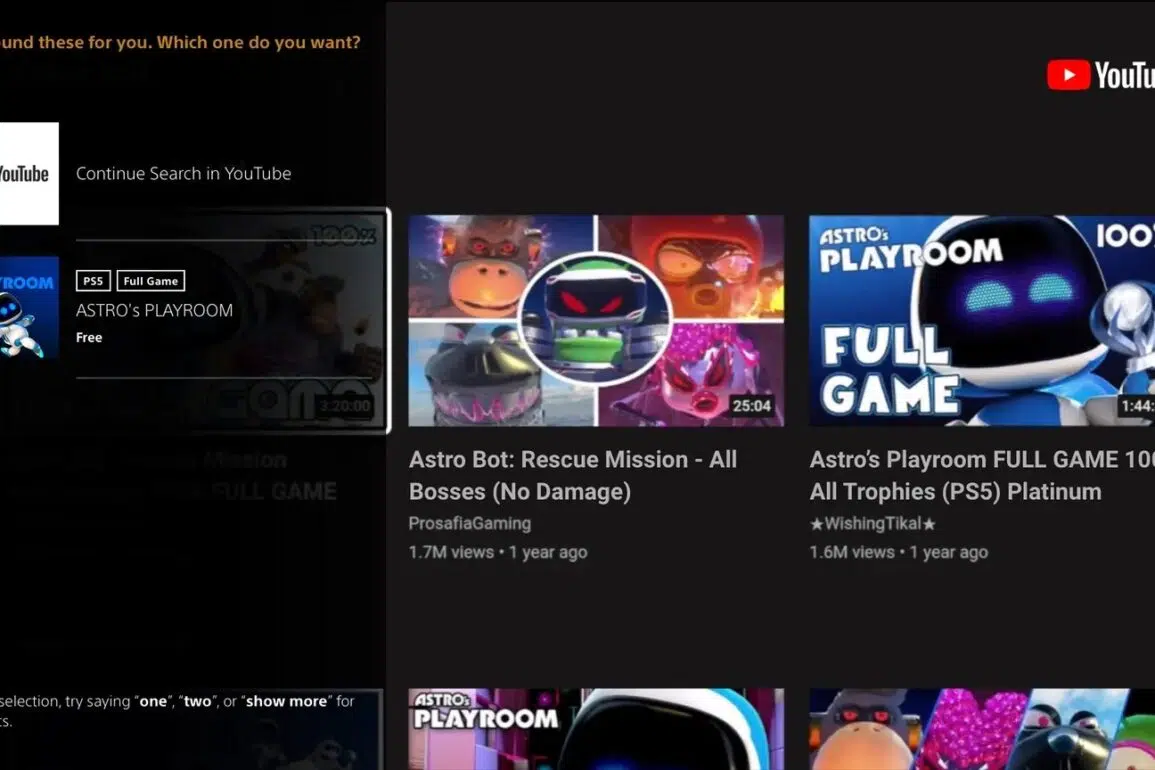
Task: Open the bottom-row Astro's Playroom thumbnail
Action: (596, 728)
